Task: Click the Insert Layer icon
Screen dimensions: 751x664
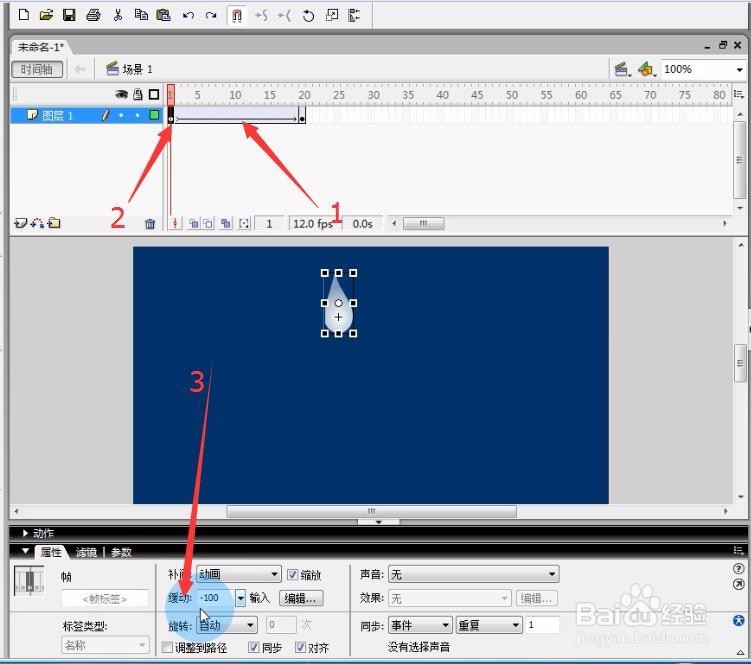Action: click(20, 223)
